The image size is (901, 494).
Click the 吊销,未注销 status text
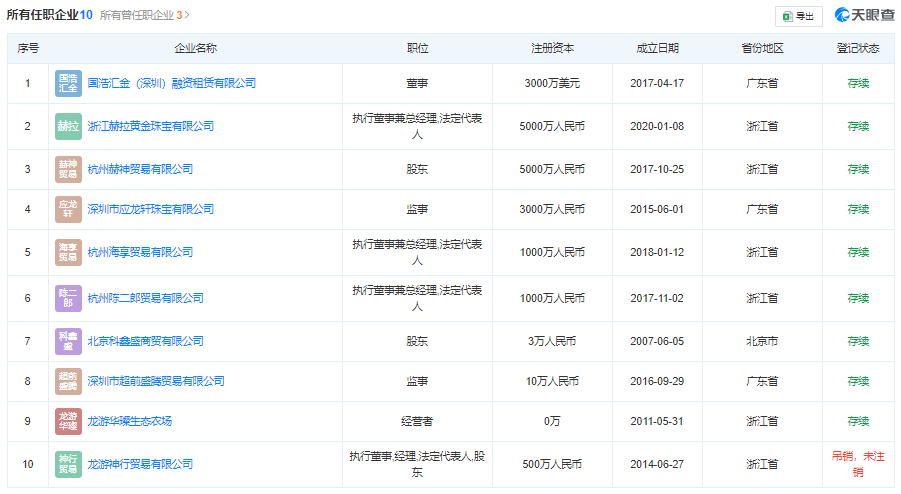[x=858, y=465]
